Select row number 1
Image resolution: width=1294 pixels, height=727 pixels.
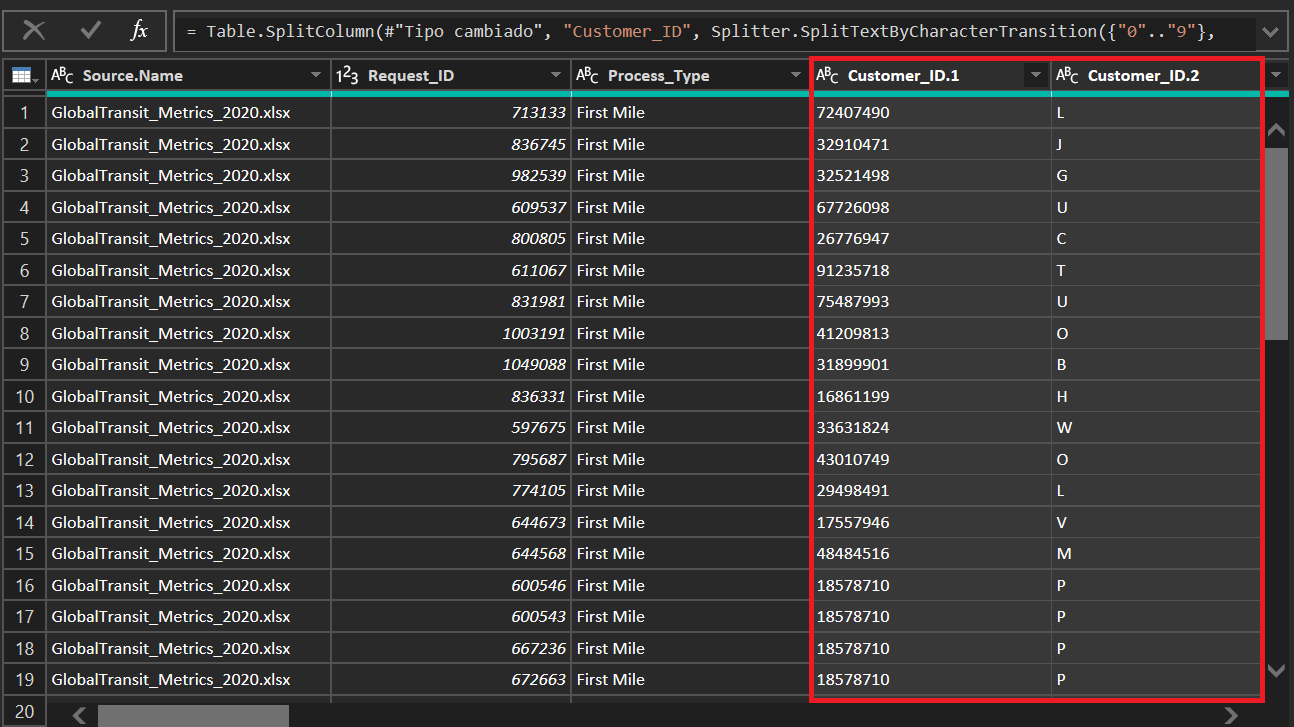tap(24, 113)
